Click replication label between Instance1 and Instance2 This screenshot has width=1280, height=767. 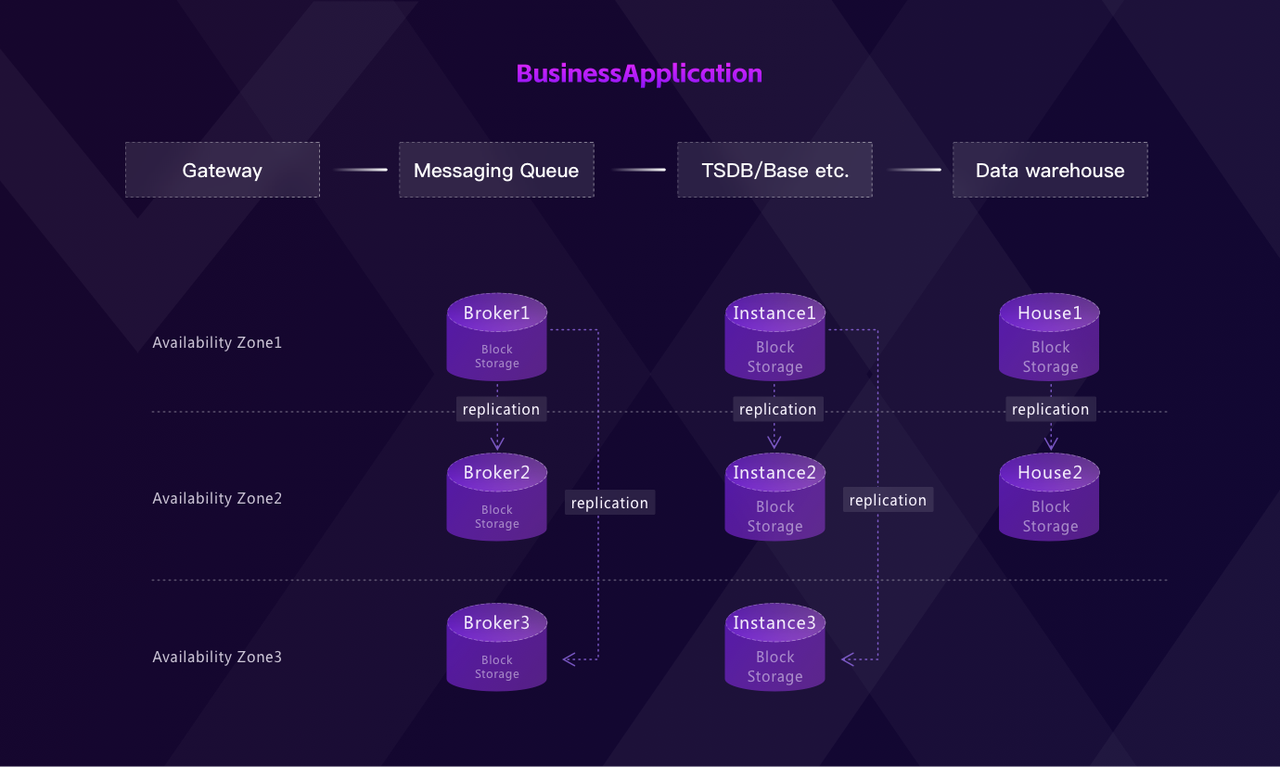pyautogui.click(x=778, y=409)
